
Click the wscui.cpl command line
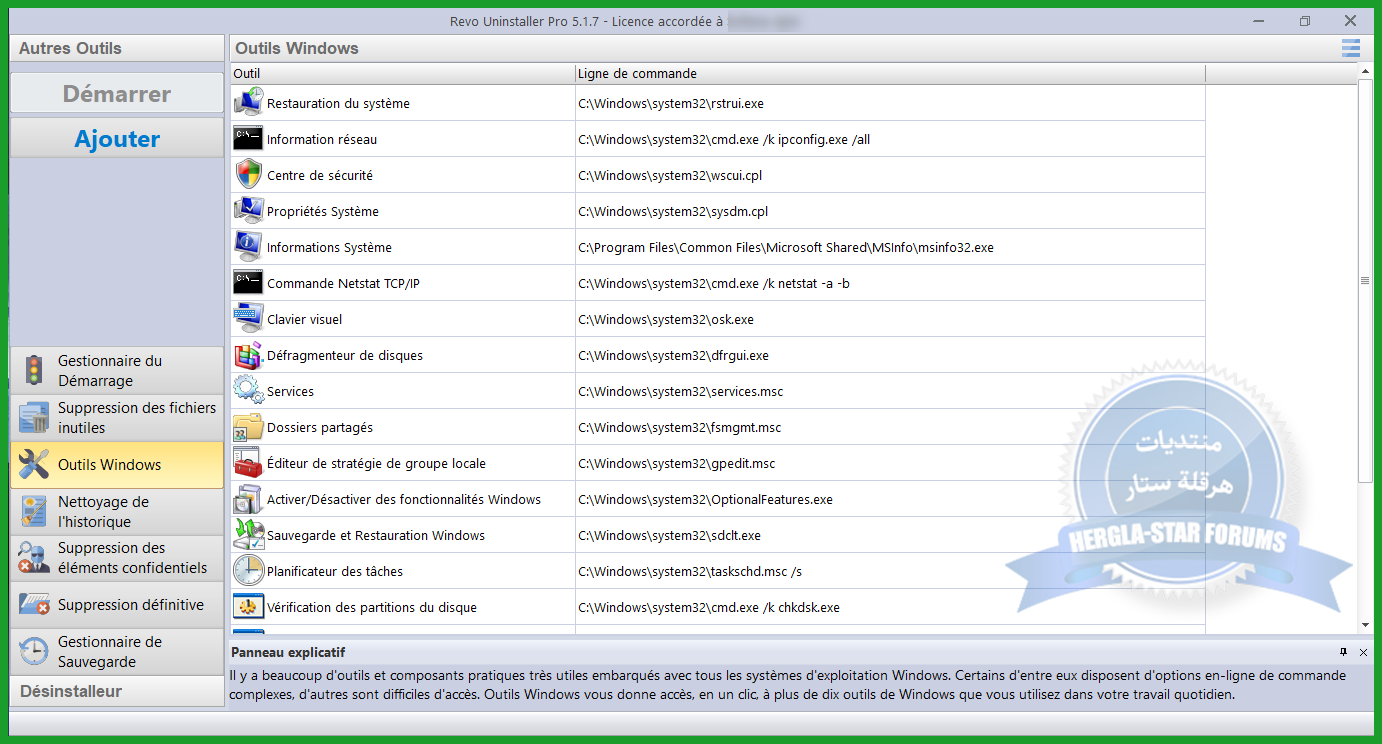[670, 176]
